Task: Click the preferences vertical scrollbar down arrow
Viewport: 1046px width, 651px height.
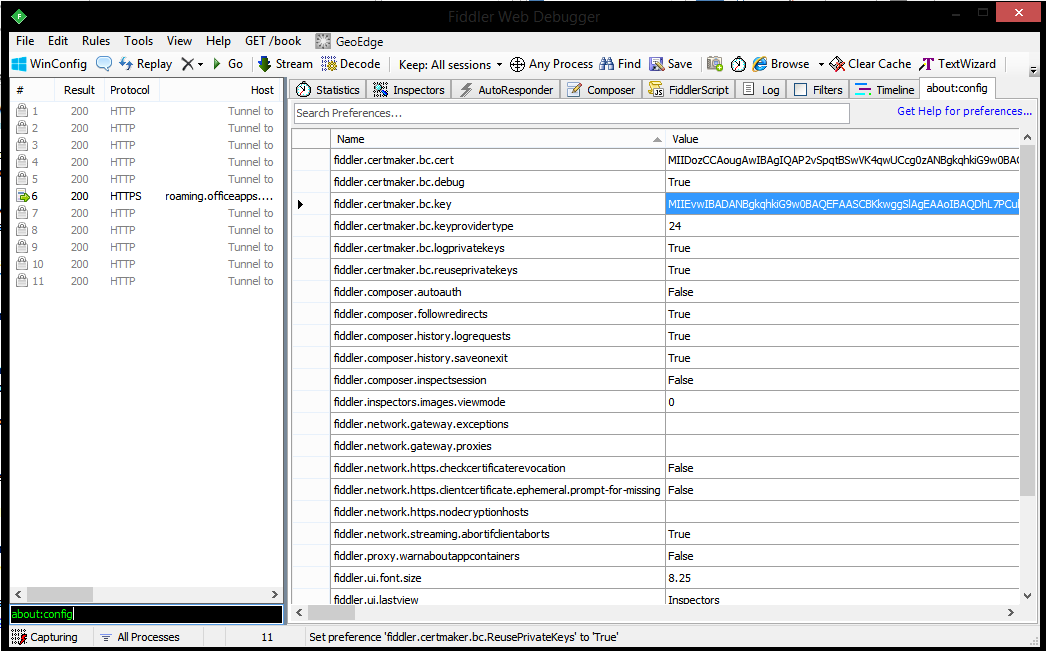Action: tap(1027, 596)
